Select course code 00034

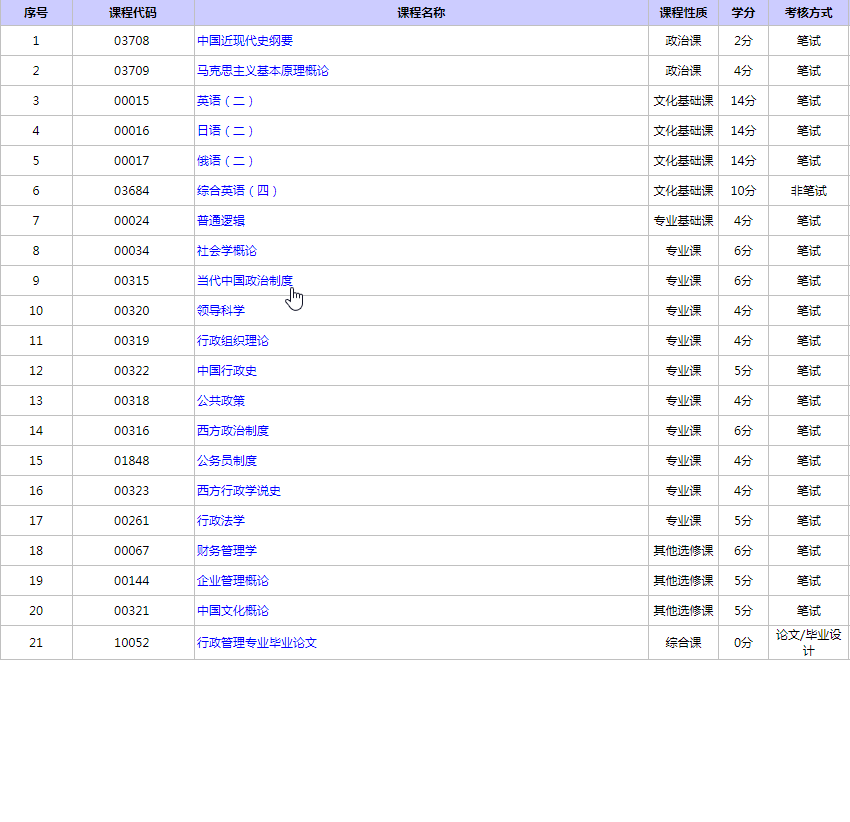point(132,251)
